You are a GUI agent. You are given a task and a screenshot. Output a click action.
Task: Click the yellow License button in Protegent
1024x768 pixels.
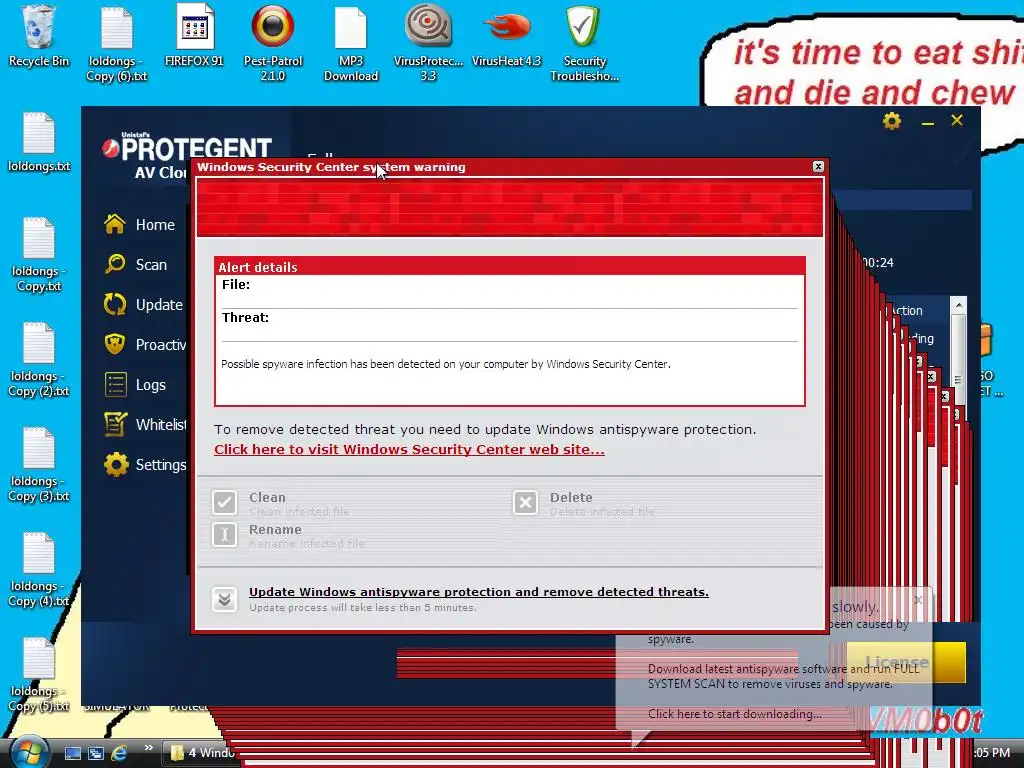(x=906, y=662)
